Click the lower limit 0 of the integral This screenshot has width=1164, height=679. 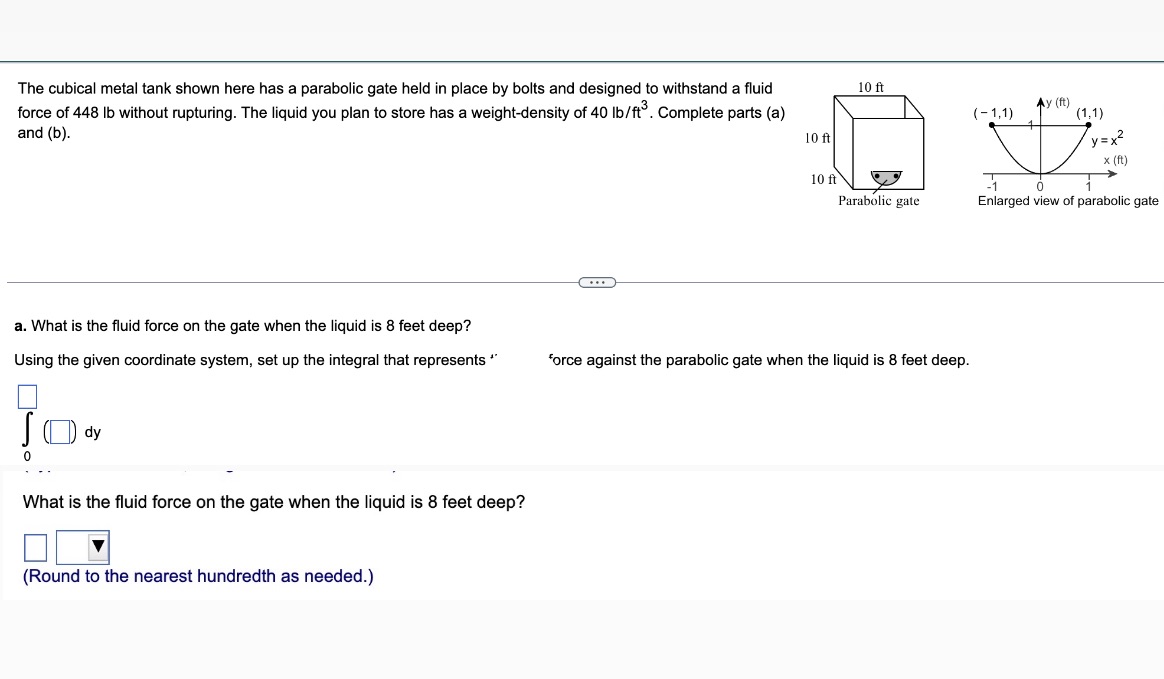click(27, 456)
